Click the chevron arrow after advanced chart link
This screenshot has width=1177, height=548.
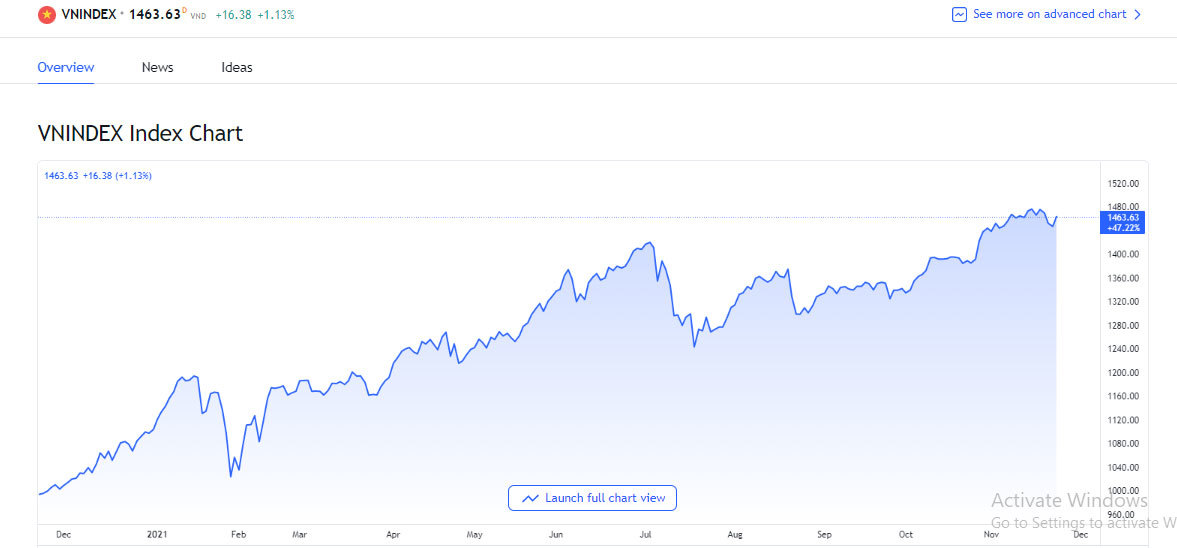tap(1137, 15)
